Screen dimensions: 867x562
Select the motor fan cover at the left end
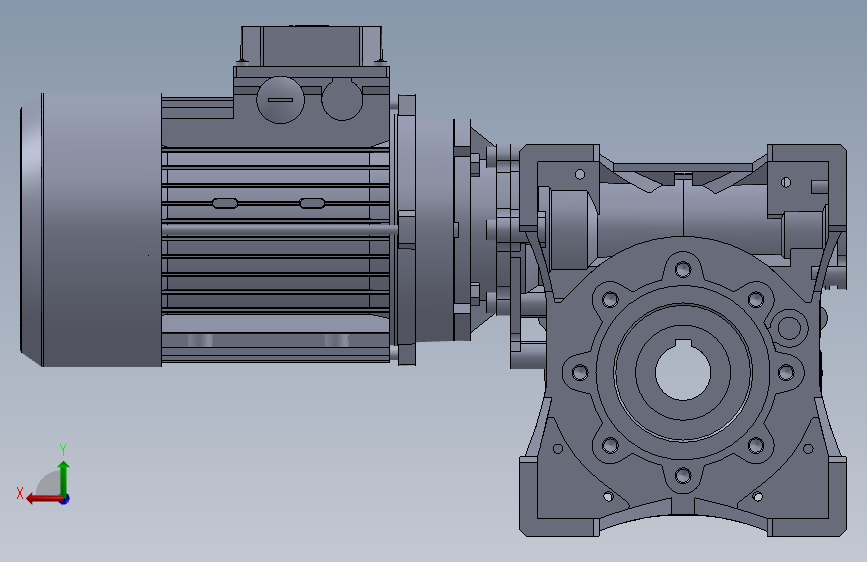pyautogui.click(x=91, y=230)
